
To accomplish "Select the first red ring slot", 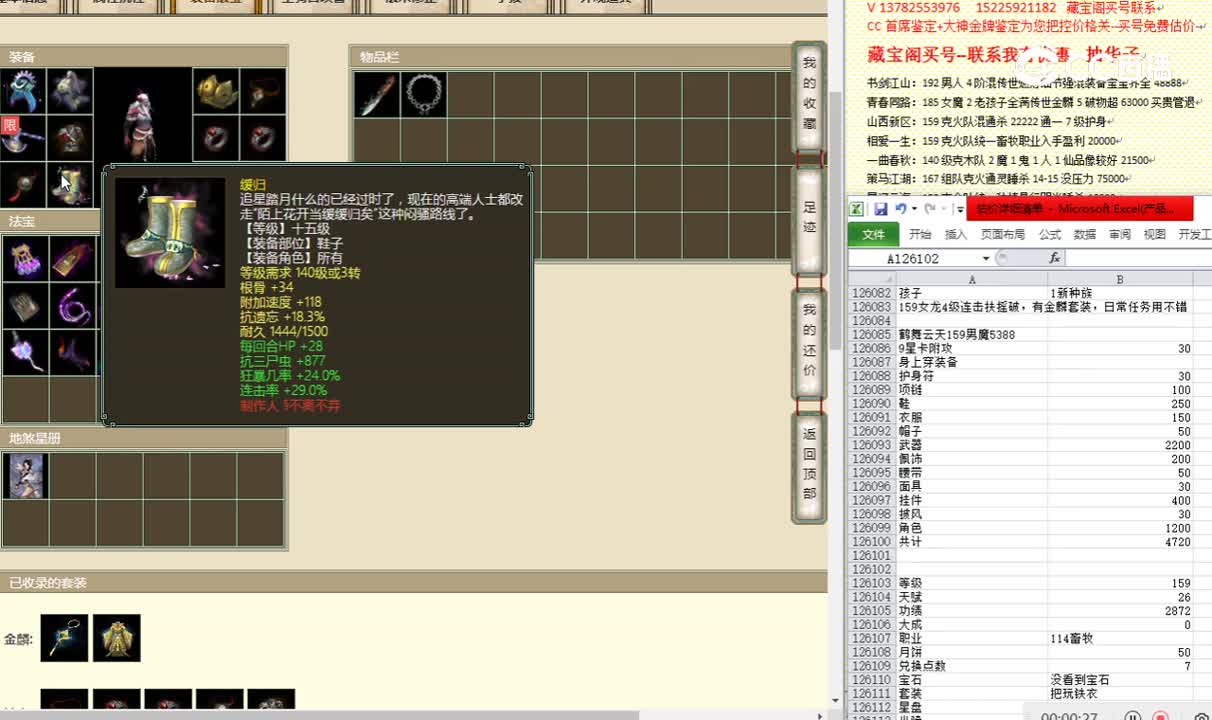I will point(216,138).
